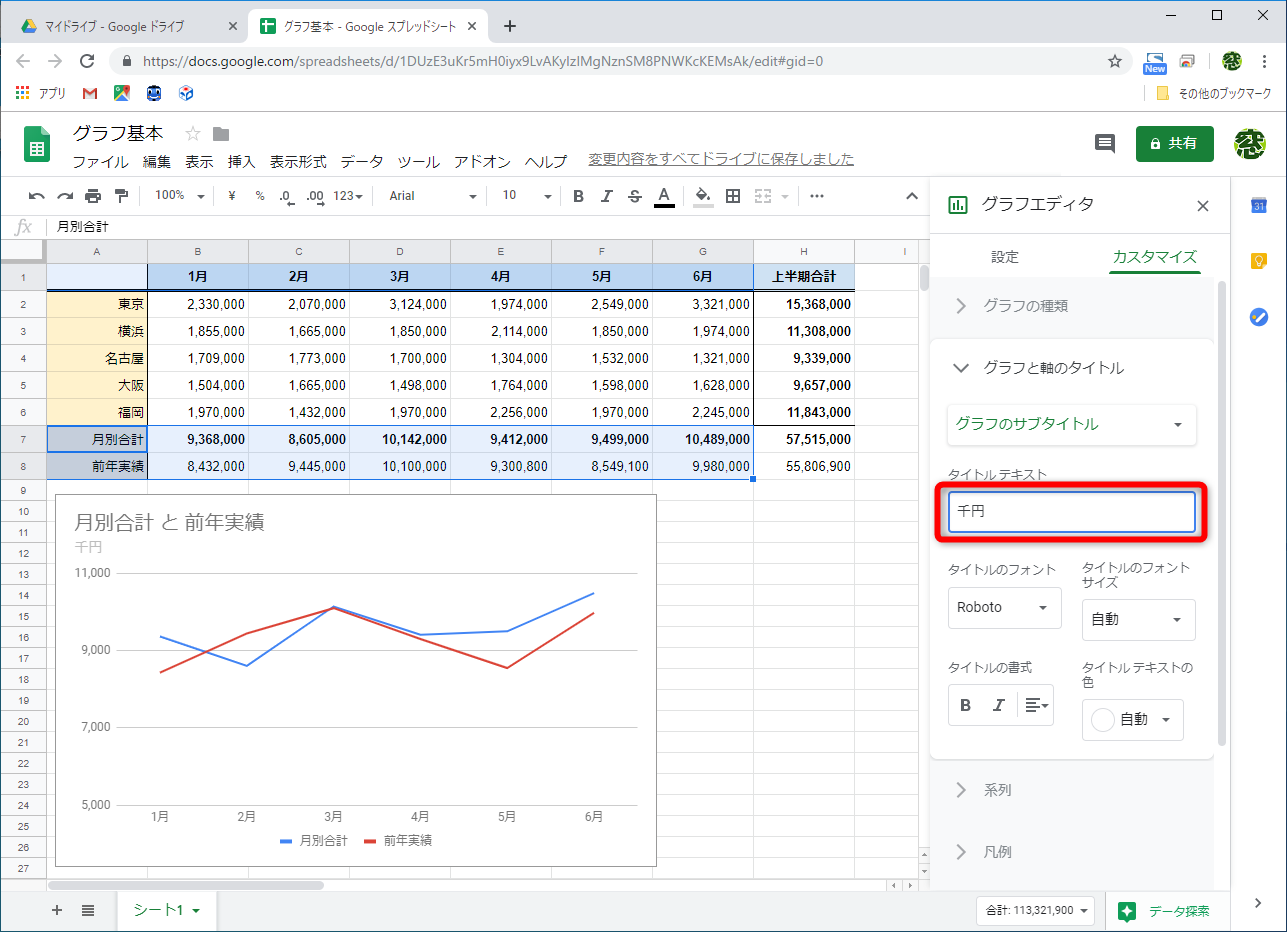The width and height of the screenshot is (1287, 932).
Task: Open the グラフのサブタイトル dropdown
Action: (x=1071, y=425)
